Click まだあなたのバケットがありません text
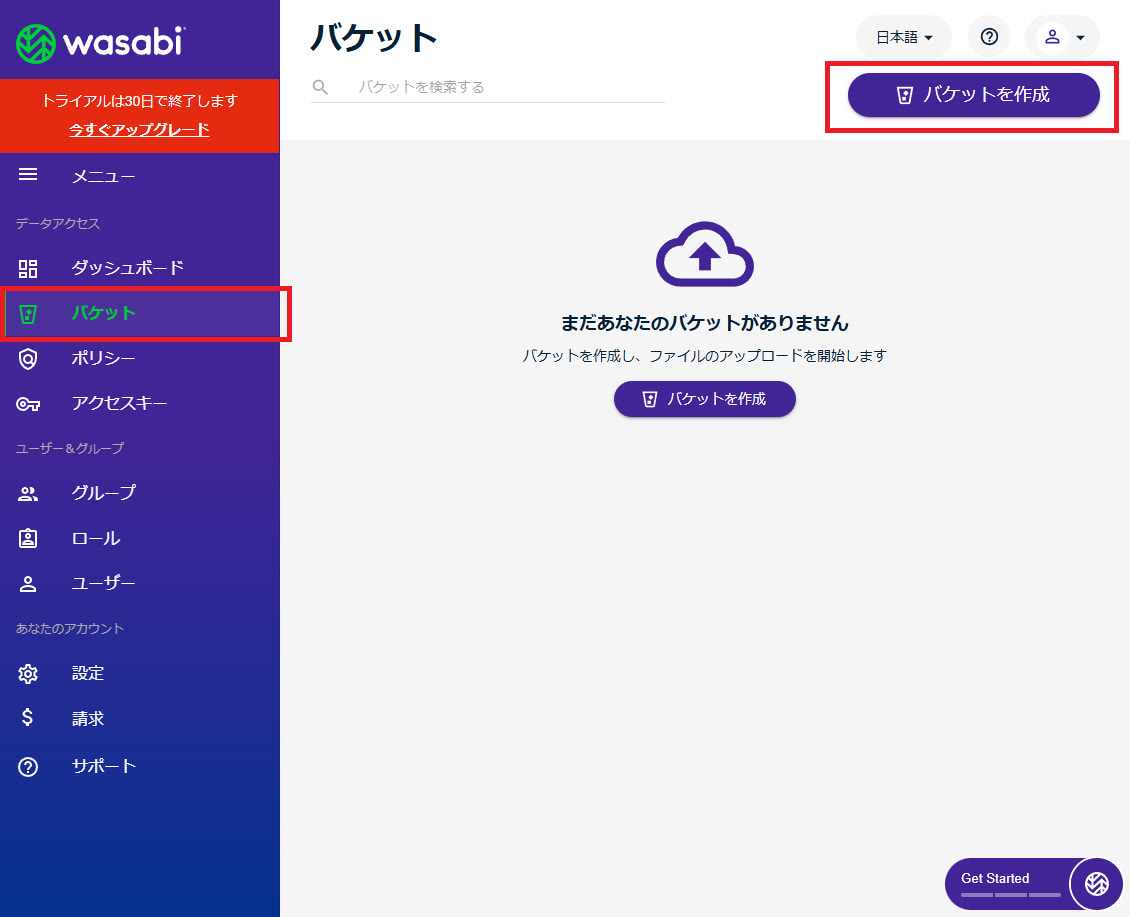The width and height of the screenshot is (1130, 917). [x=705, y=323]
